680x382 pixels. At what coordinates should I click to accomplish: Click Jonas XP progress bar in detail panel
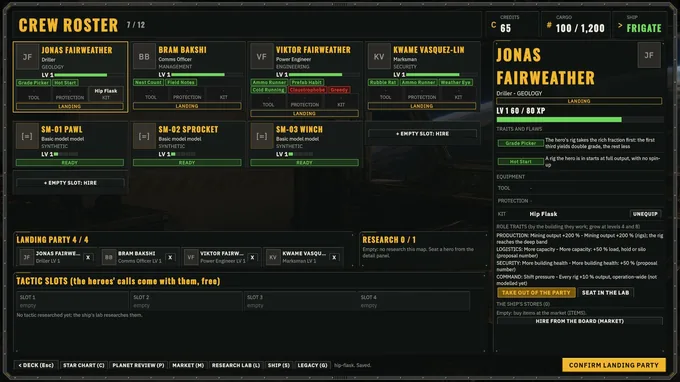point(579,119)
